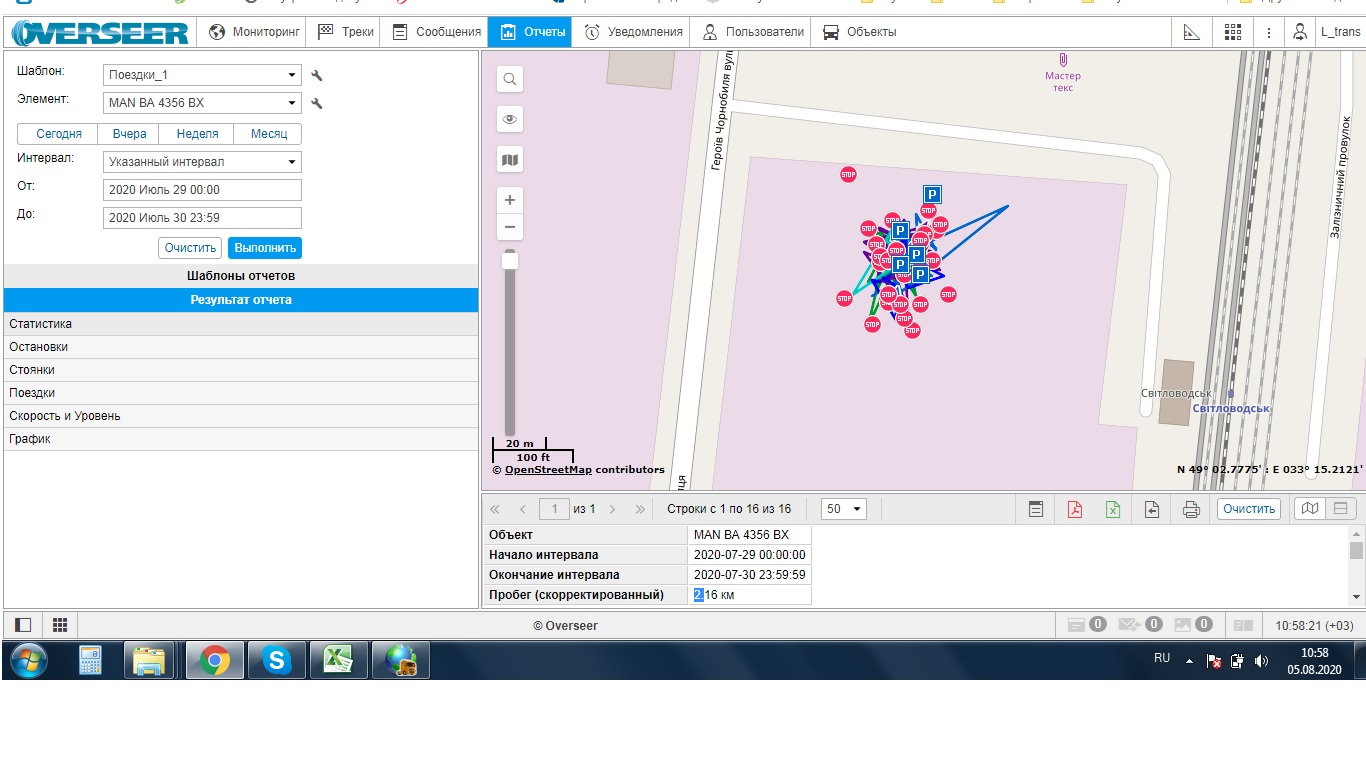Toggle left sidebar panel in status bar
The width and height of the screenshot is (1366, 768).
tap(23, 625)
